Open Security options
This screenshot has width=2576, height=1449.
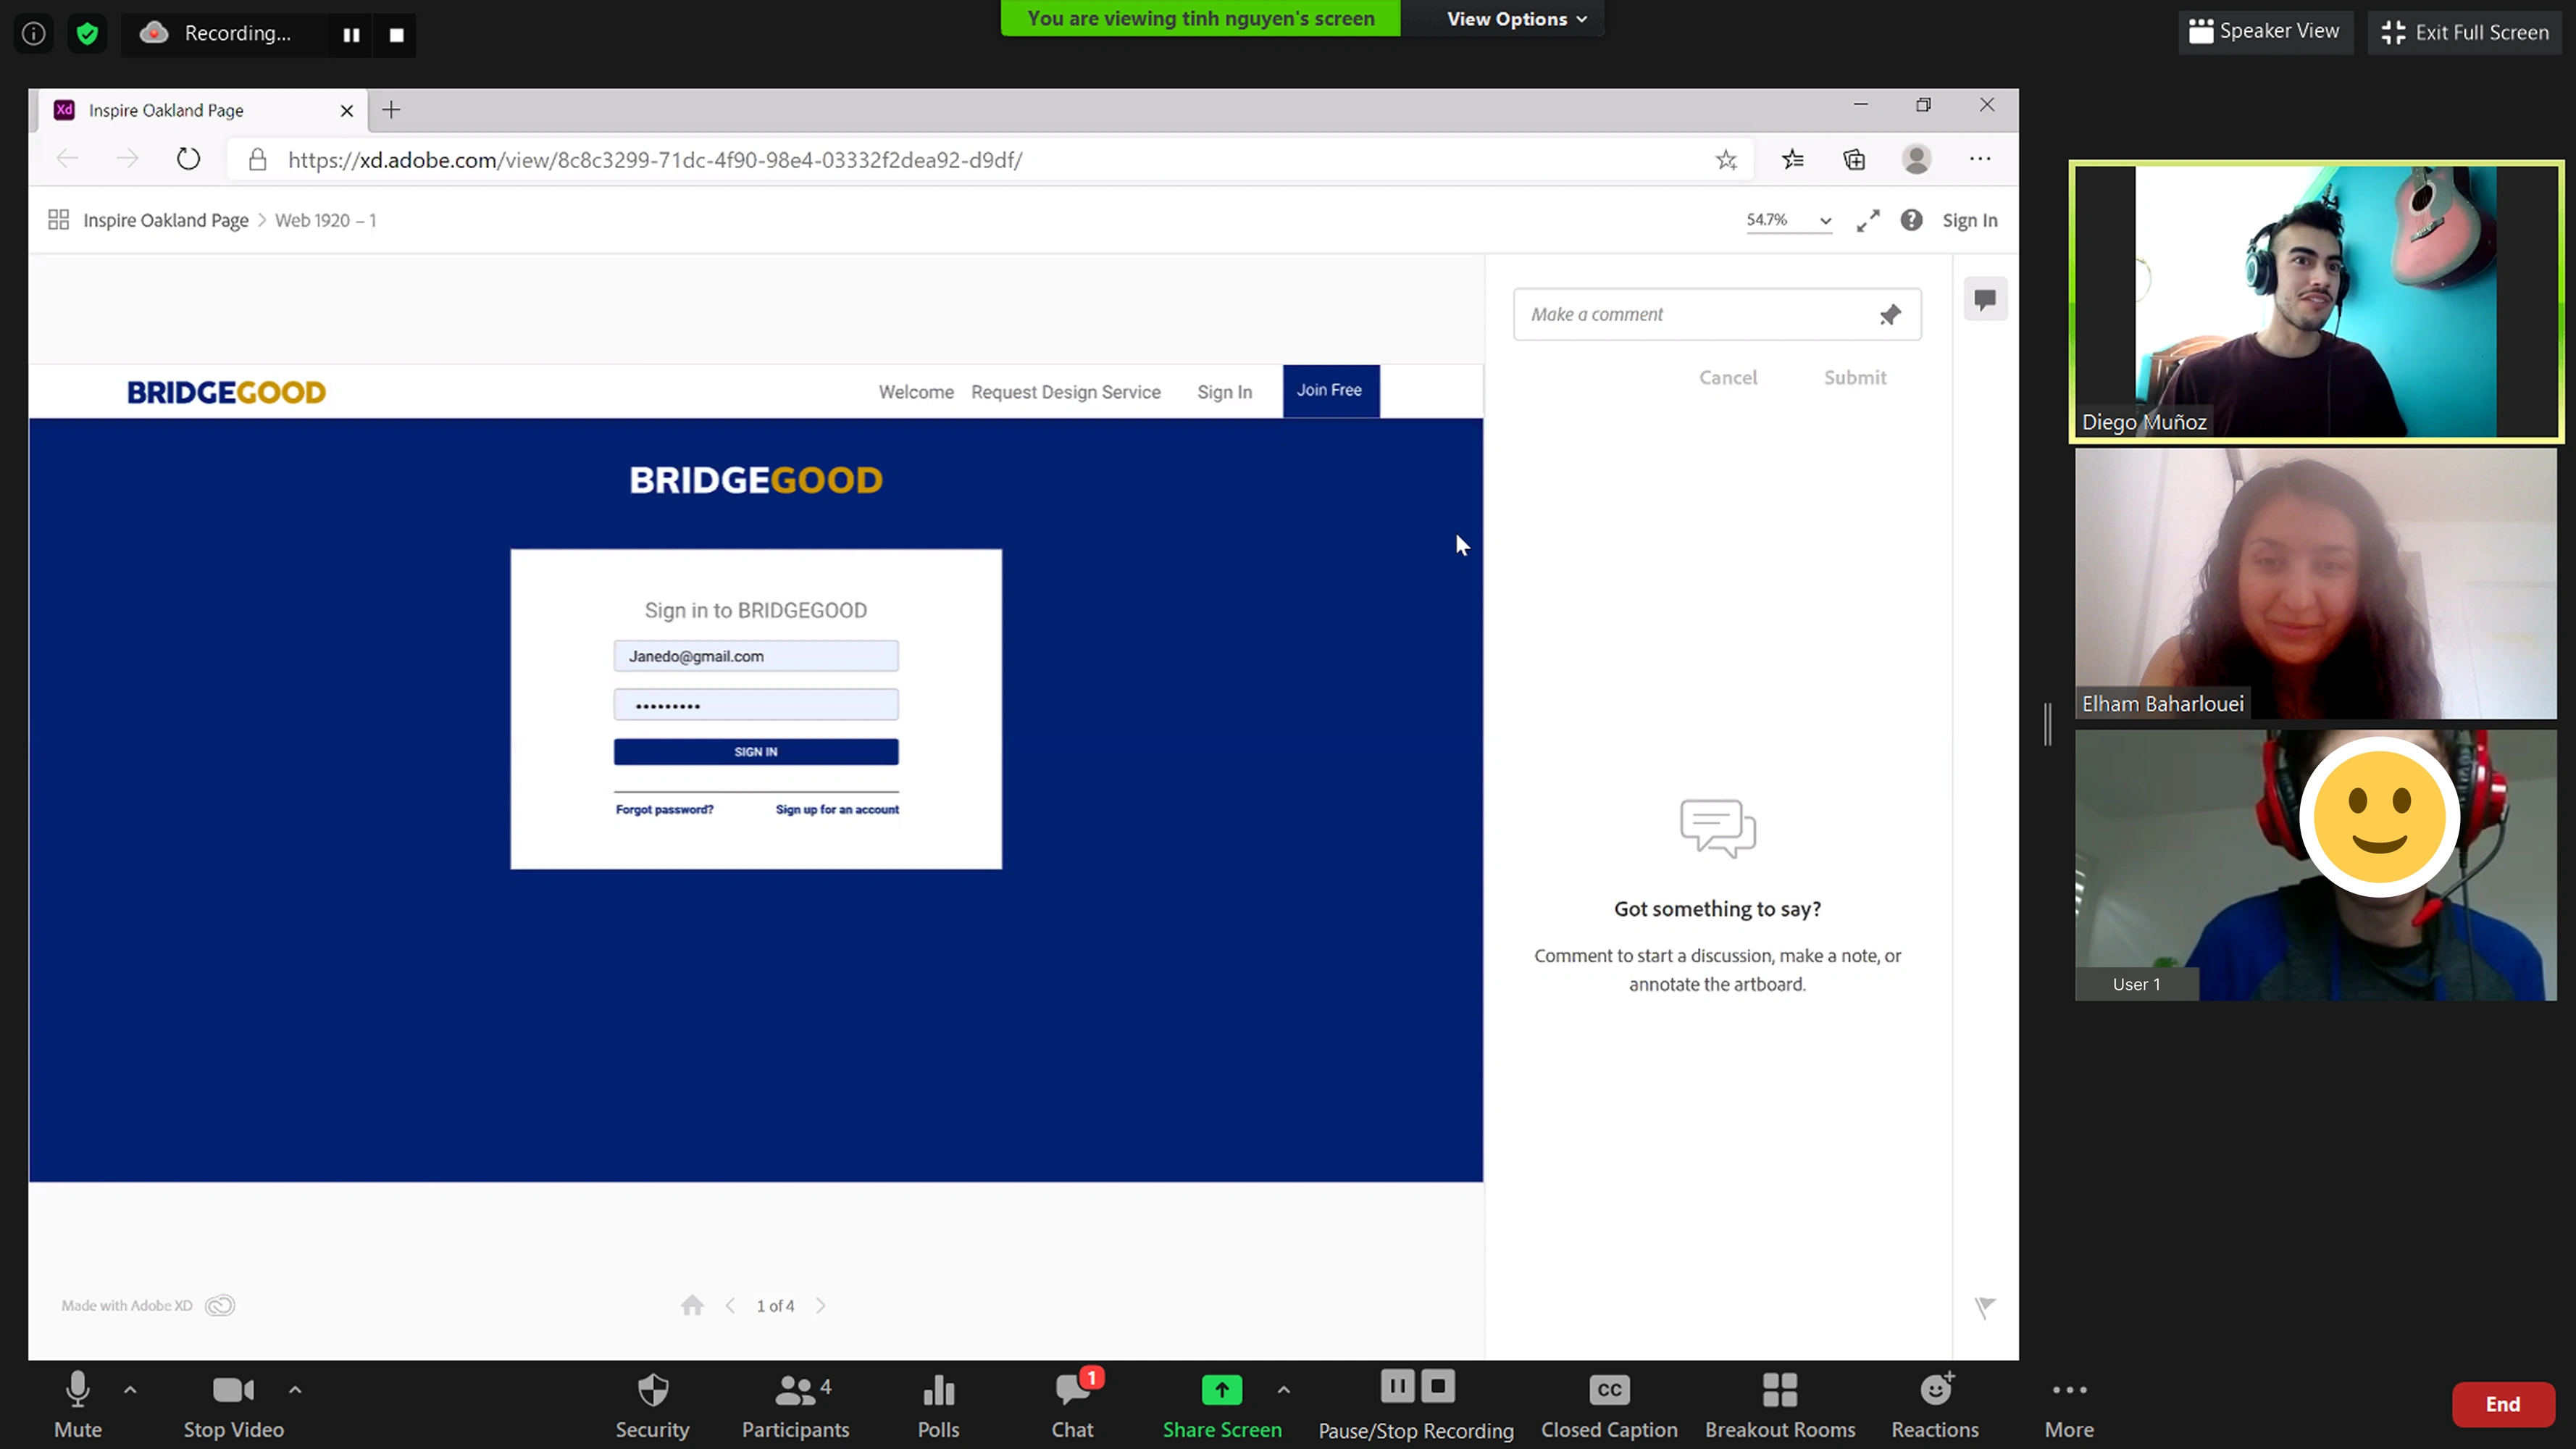(652, 1405)
